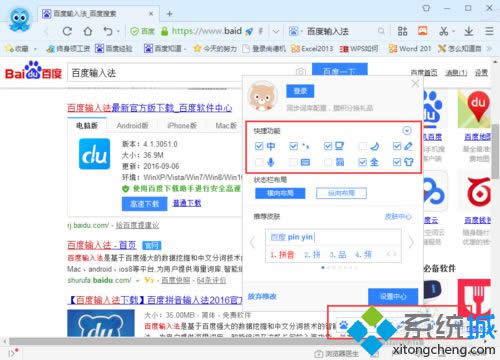Click the Baidu search input field
The image size is (500, 360).
coord(182,73)
